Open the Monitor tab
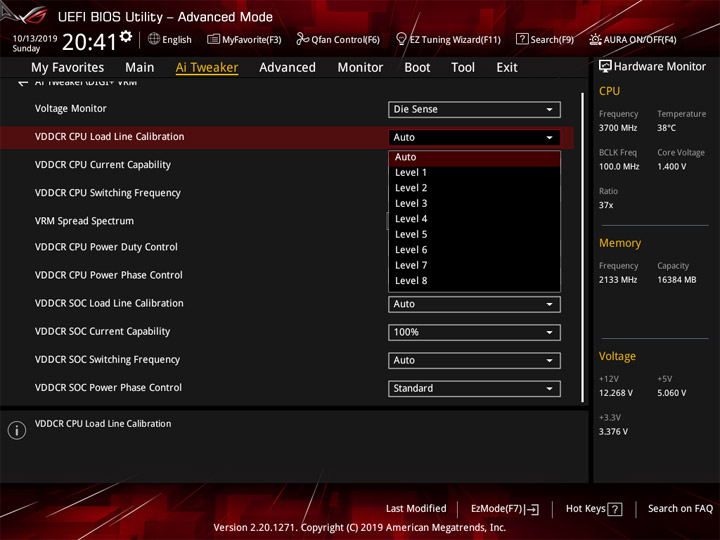Image resolution: width=720 pixels, height=540 pixels. point(360,68)
